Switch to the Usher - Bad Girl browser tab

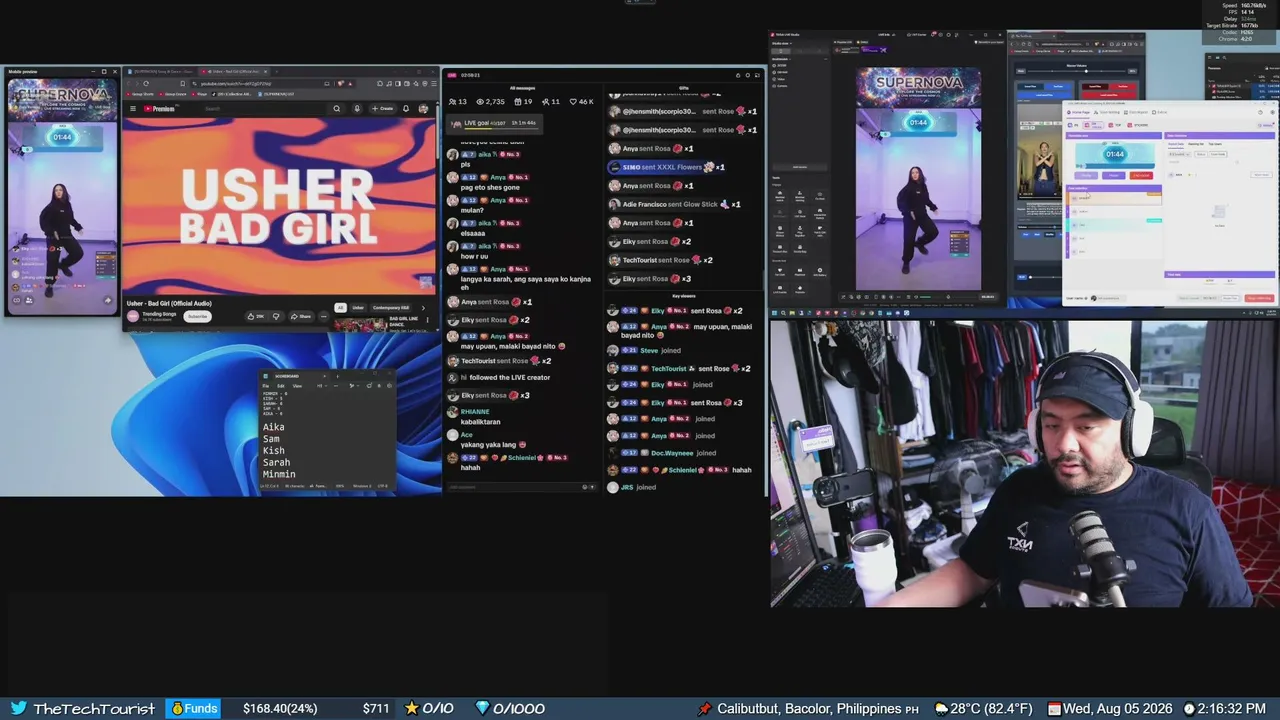click(233, 71)
